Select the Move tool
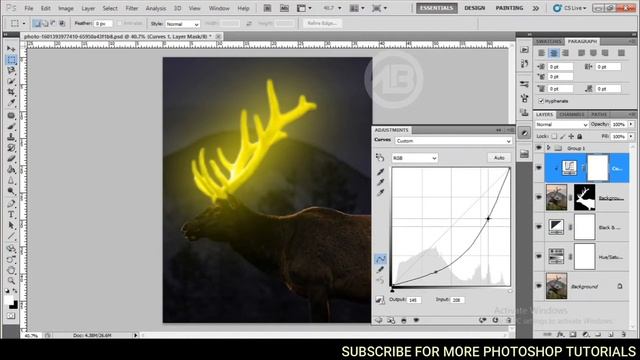 pos(11,49)
